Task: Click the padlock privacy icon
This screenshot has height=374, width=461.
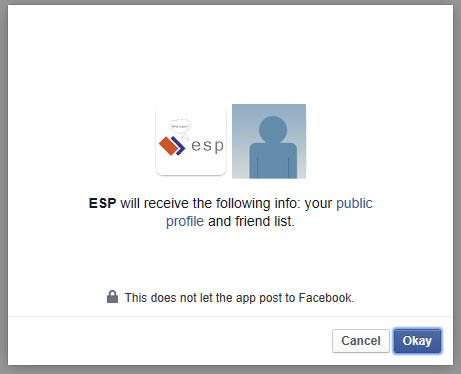Action: coord(112,297)
